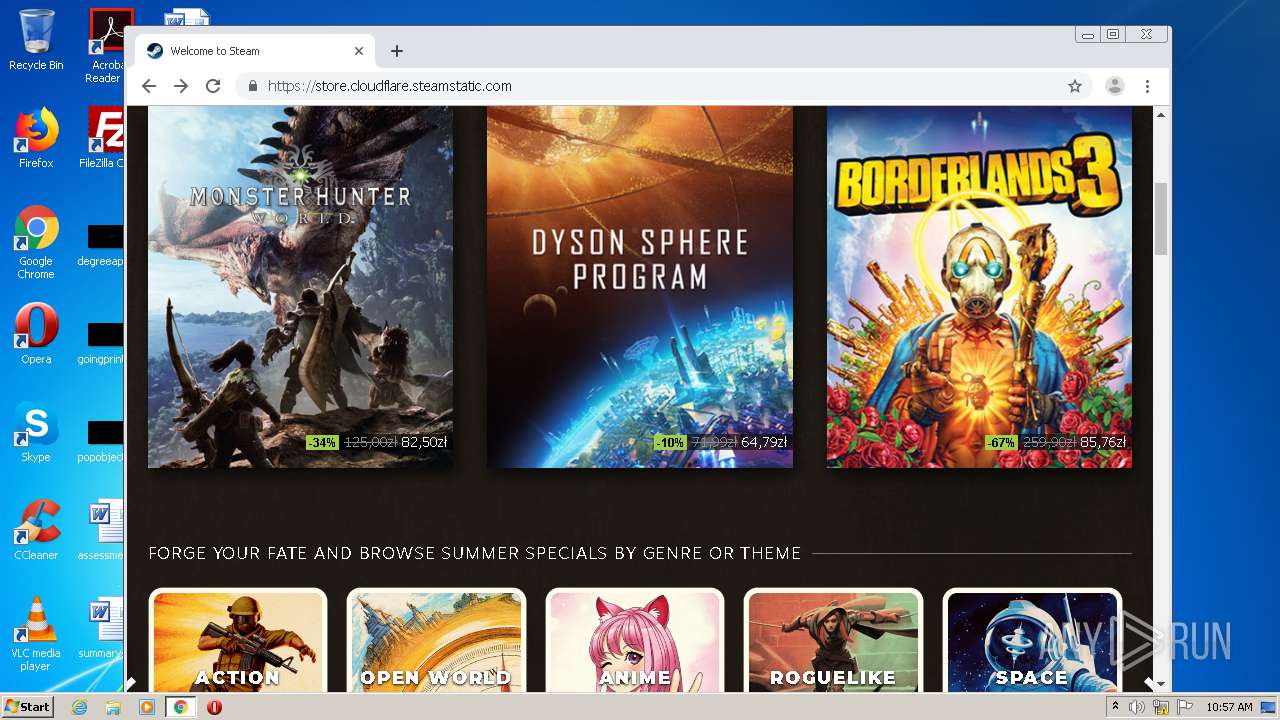Open the Dyson Sphere Program game card
The width and height of the screenshot is (1280, 720).
coord(640,287)
